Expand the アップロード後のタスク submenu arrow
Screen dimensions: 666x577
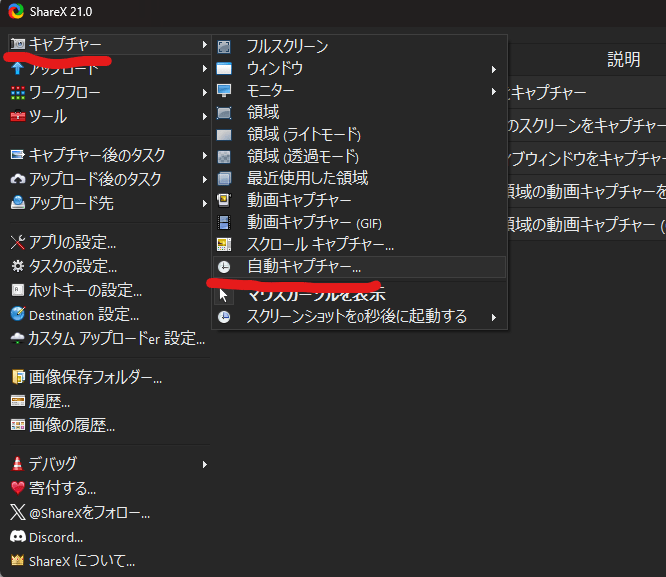[x=205, y=179]
